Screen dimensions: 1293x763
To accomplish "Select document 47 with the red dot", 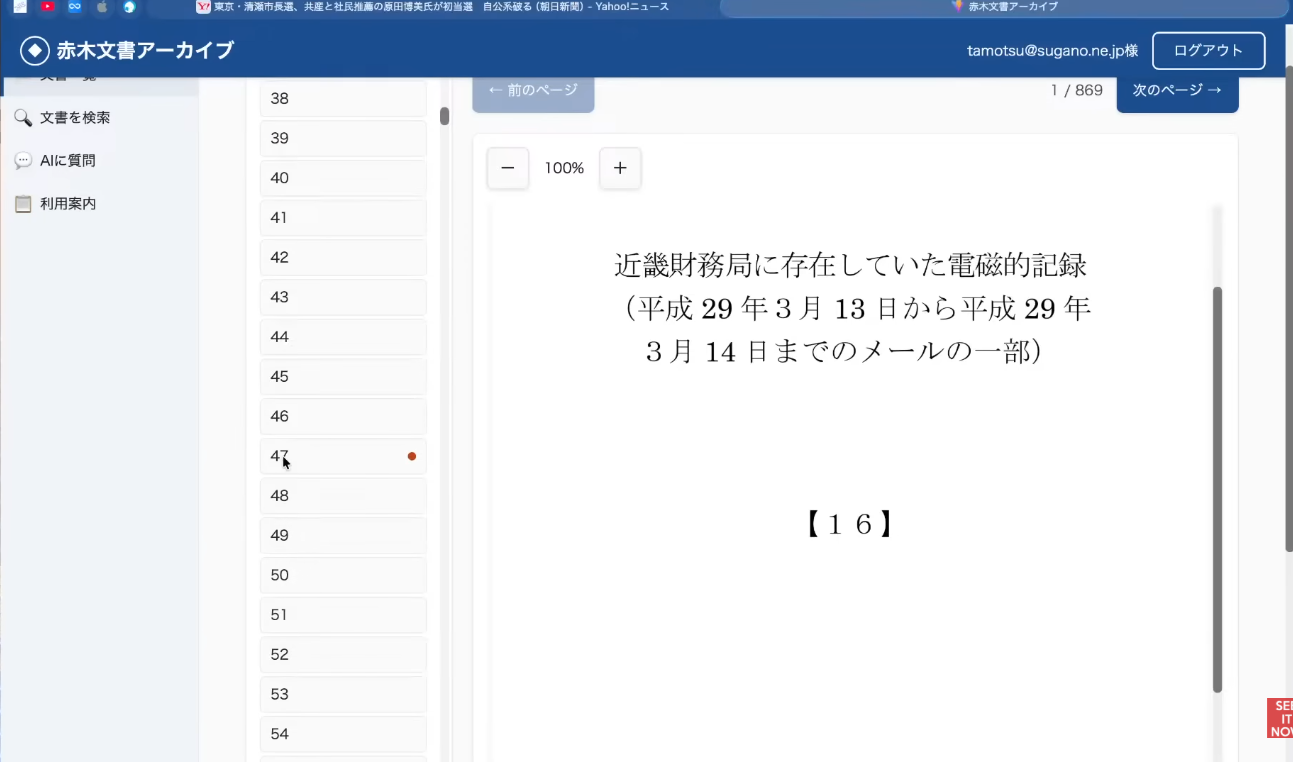I will pyautogui.click(x=343, y=456).
